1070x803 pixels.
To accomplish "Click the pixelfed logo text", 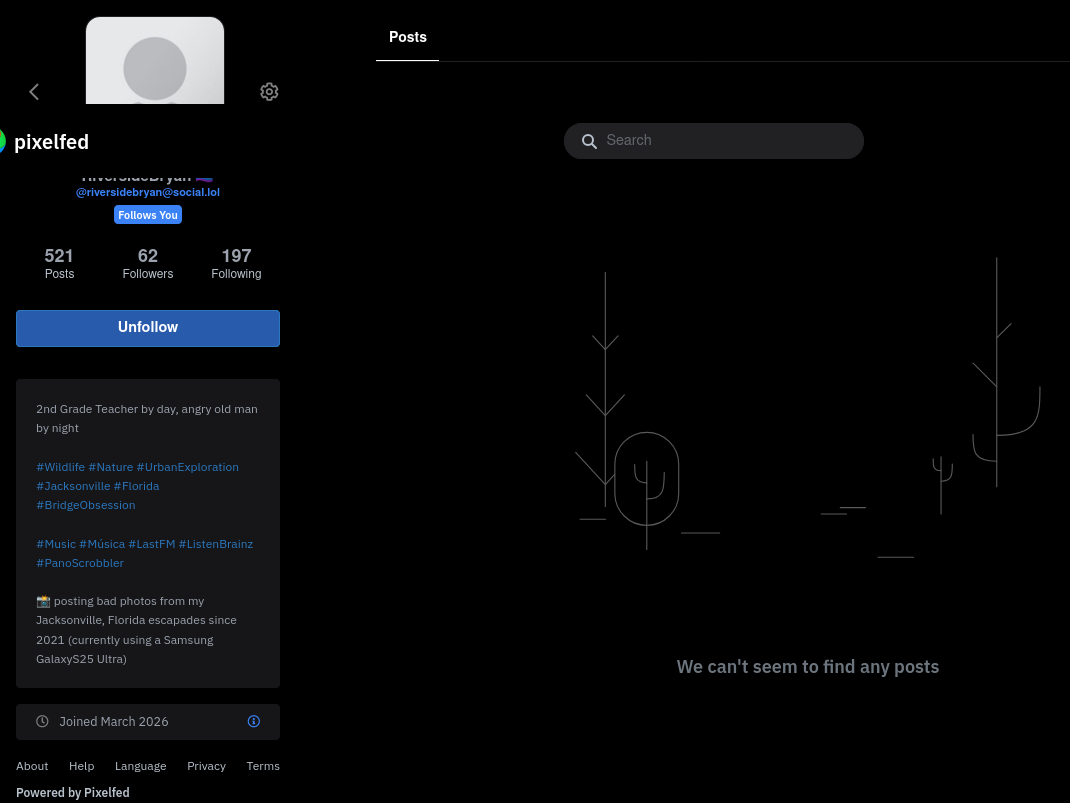I will (51, 142).
